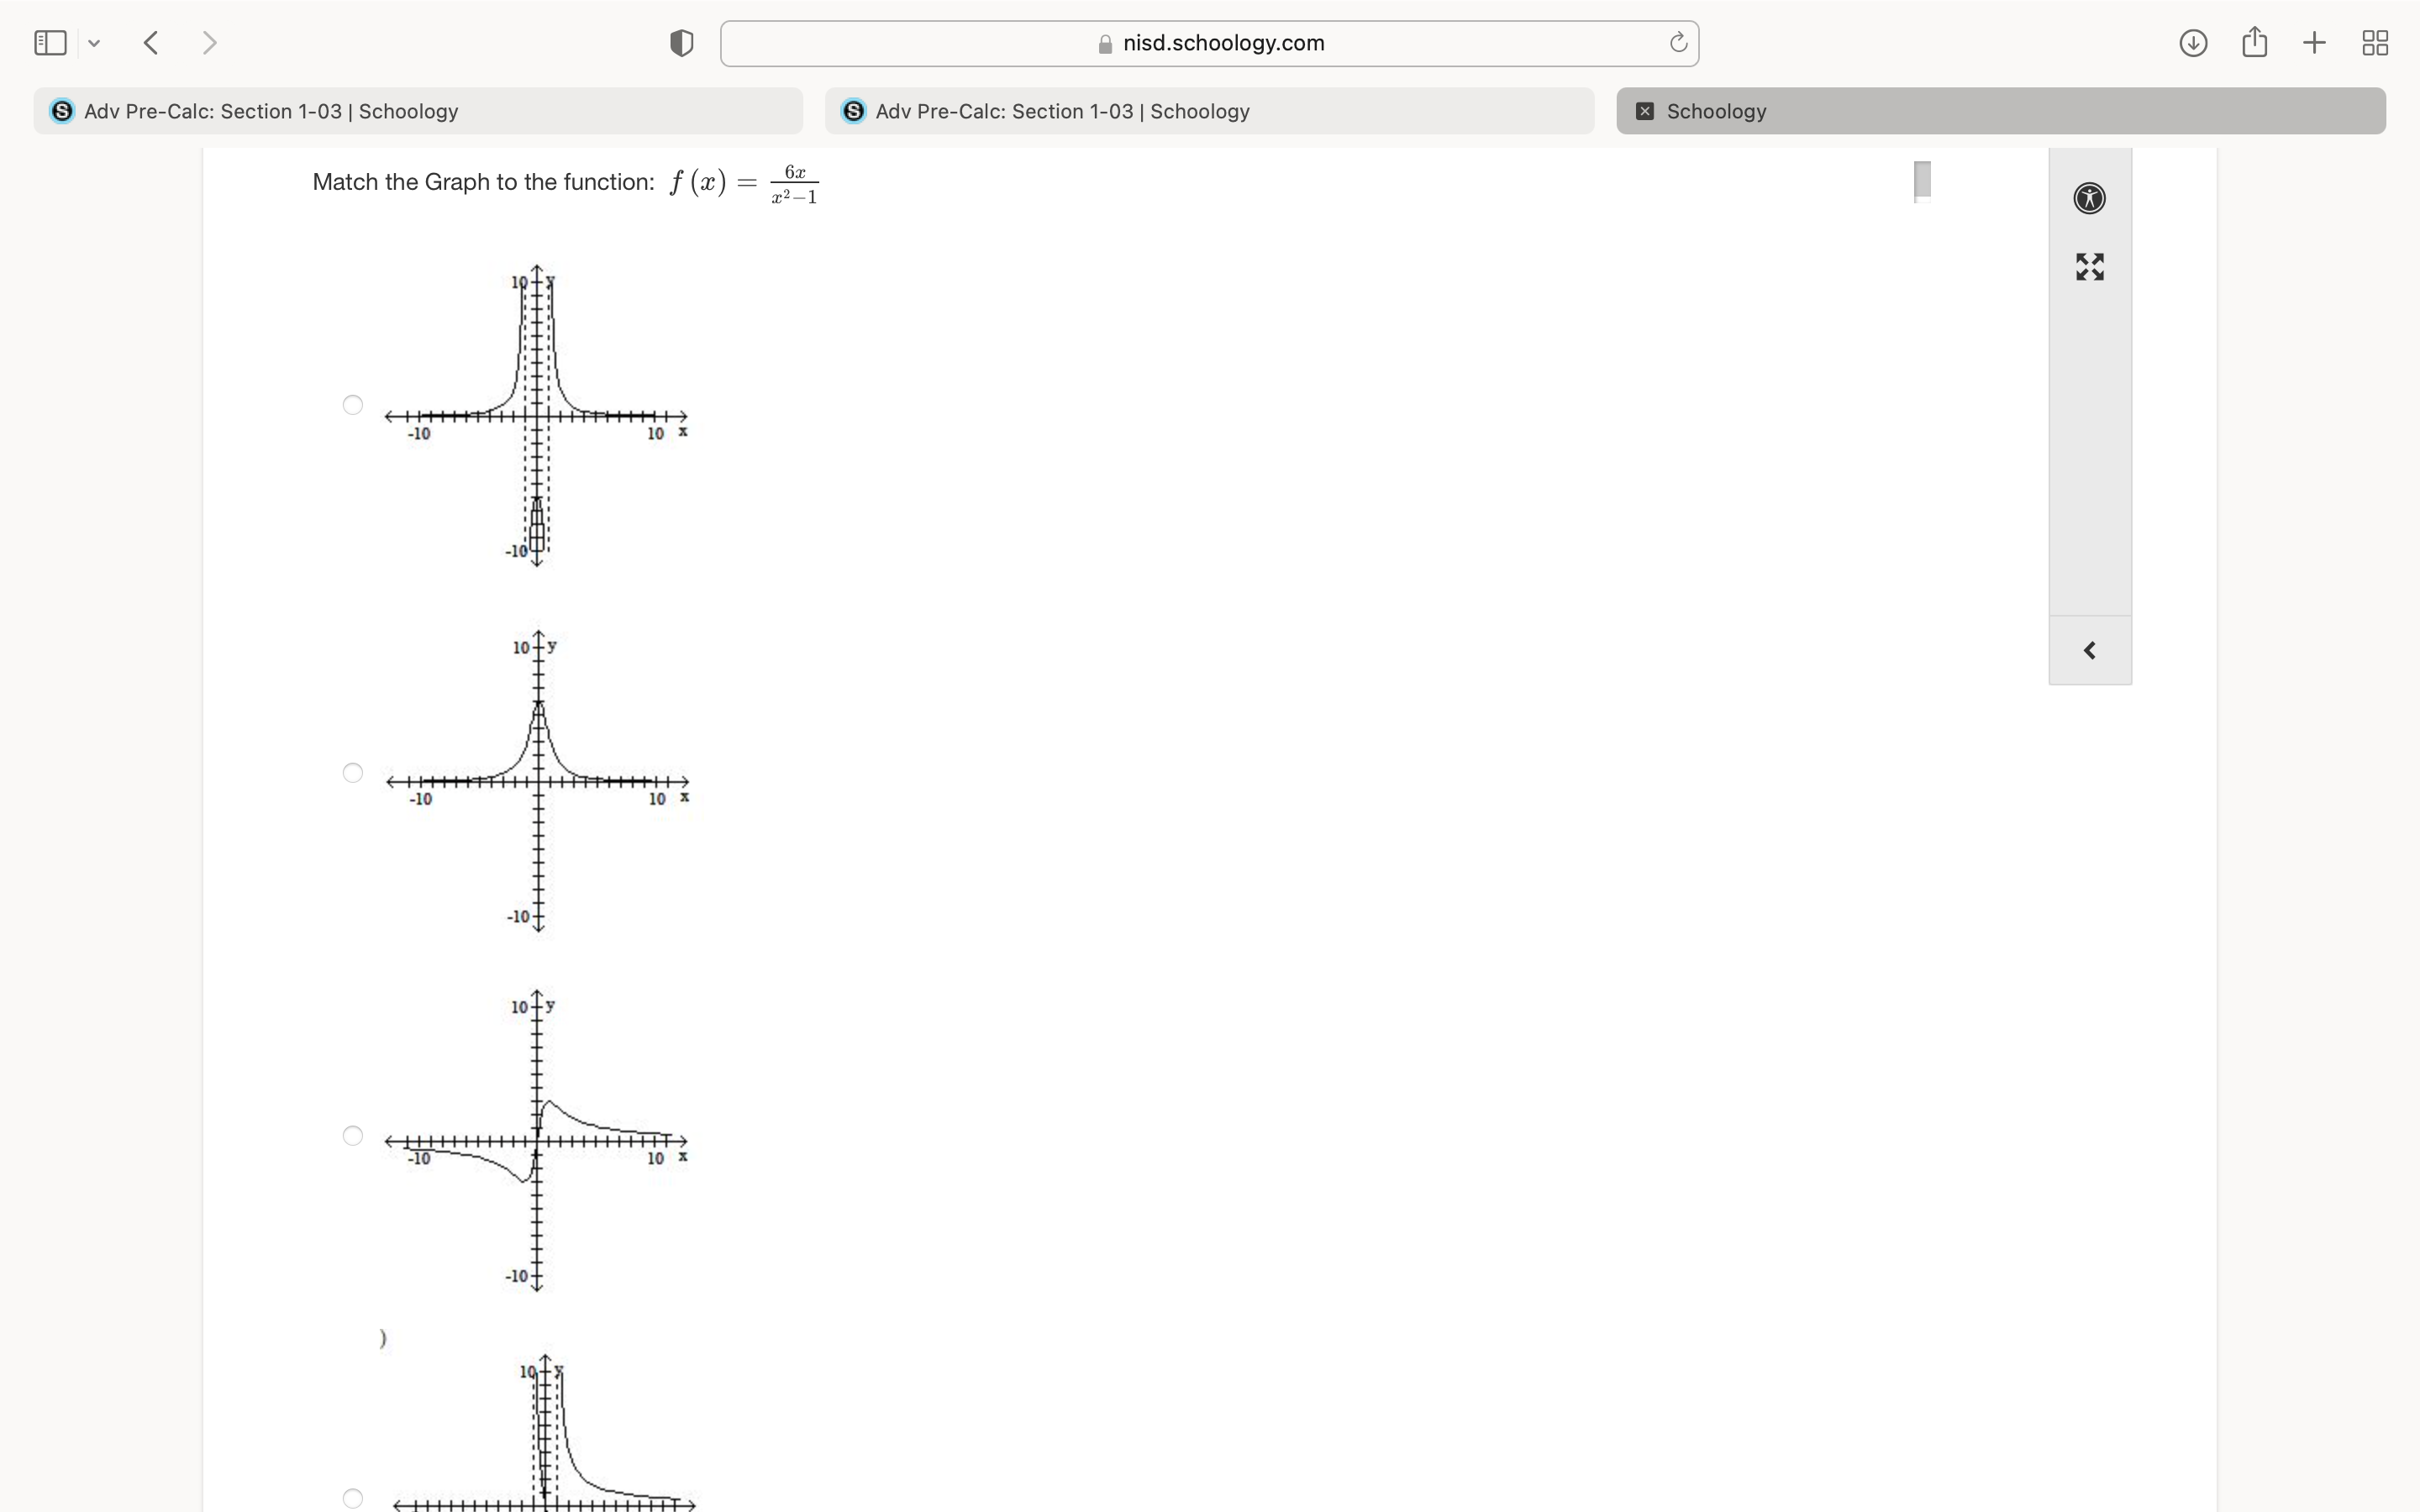Click the nisd.schoology.com address bar

[1209, 43]
